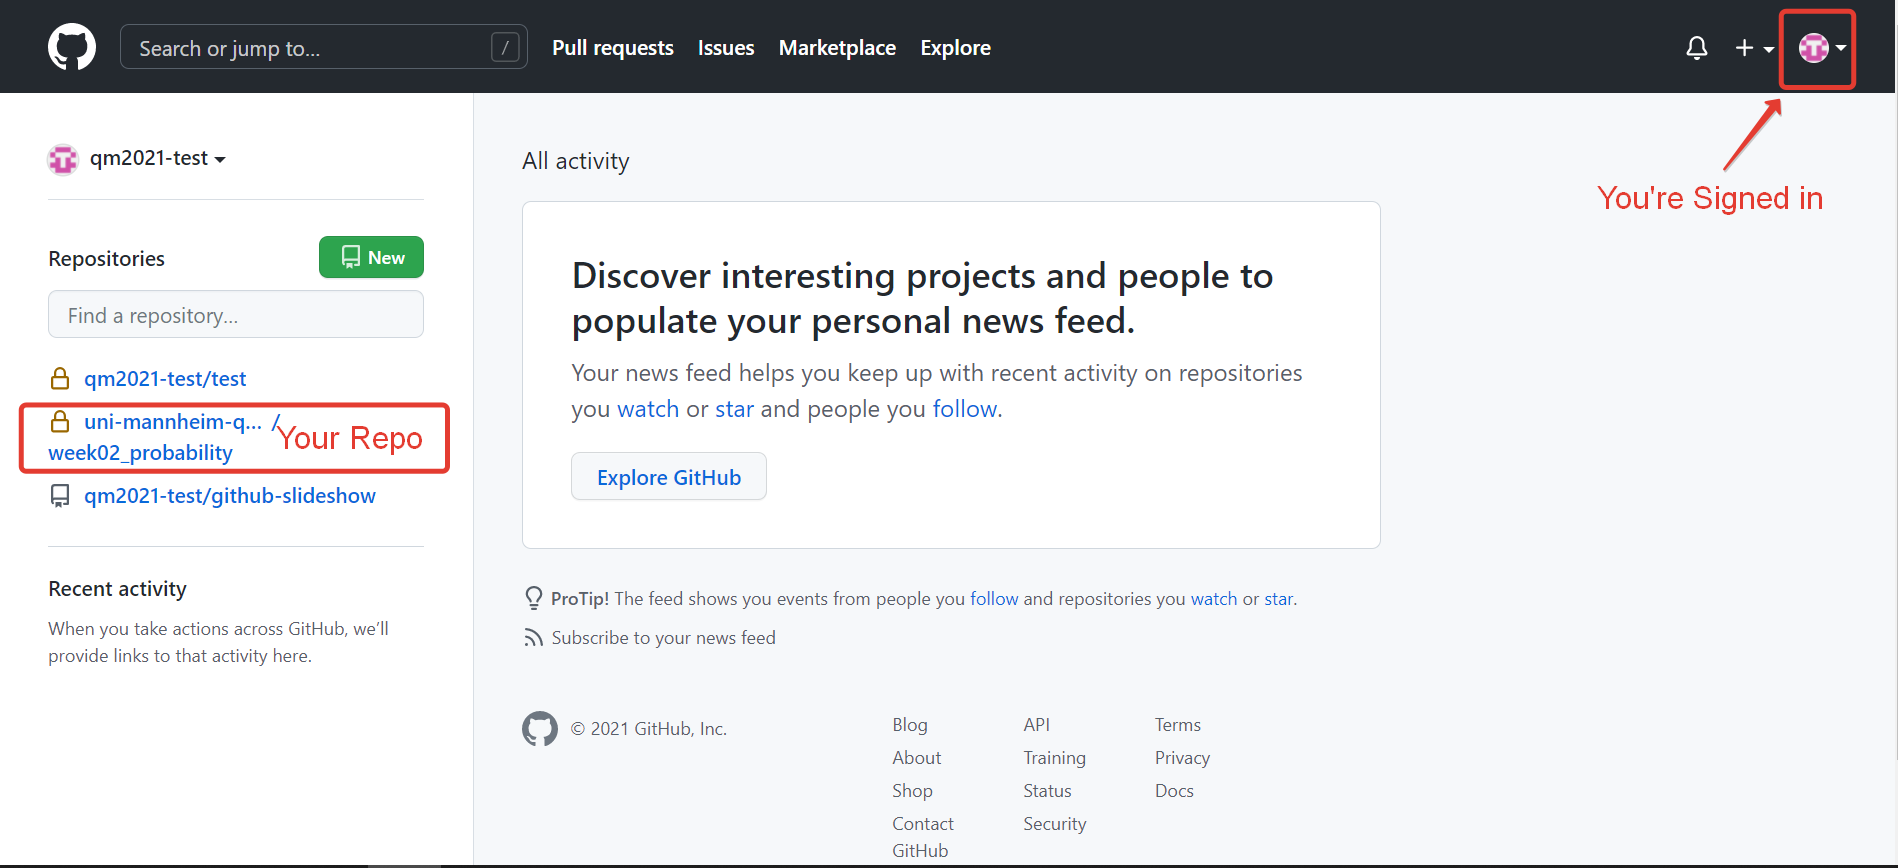Click the slash shortcut icon in search
Screen dimensions: 1898x868
(505, 47)
